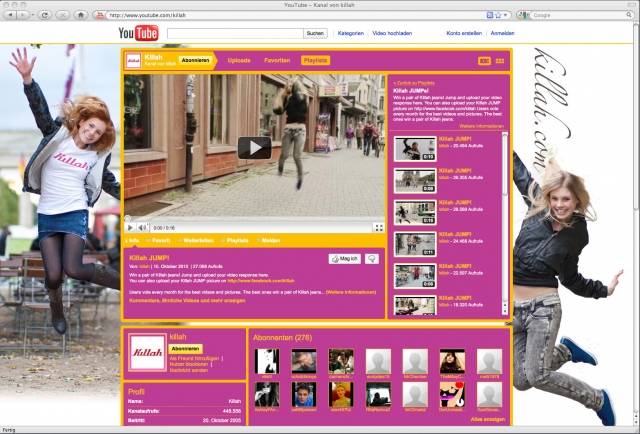Click the Suchen search button
640x434 pixels.
pyautogui.click(x=315, y=33)
